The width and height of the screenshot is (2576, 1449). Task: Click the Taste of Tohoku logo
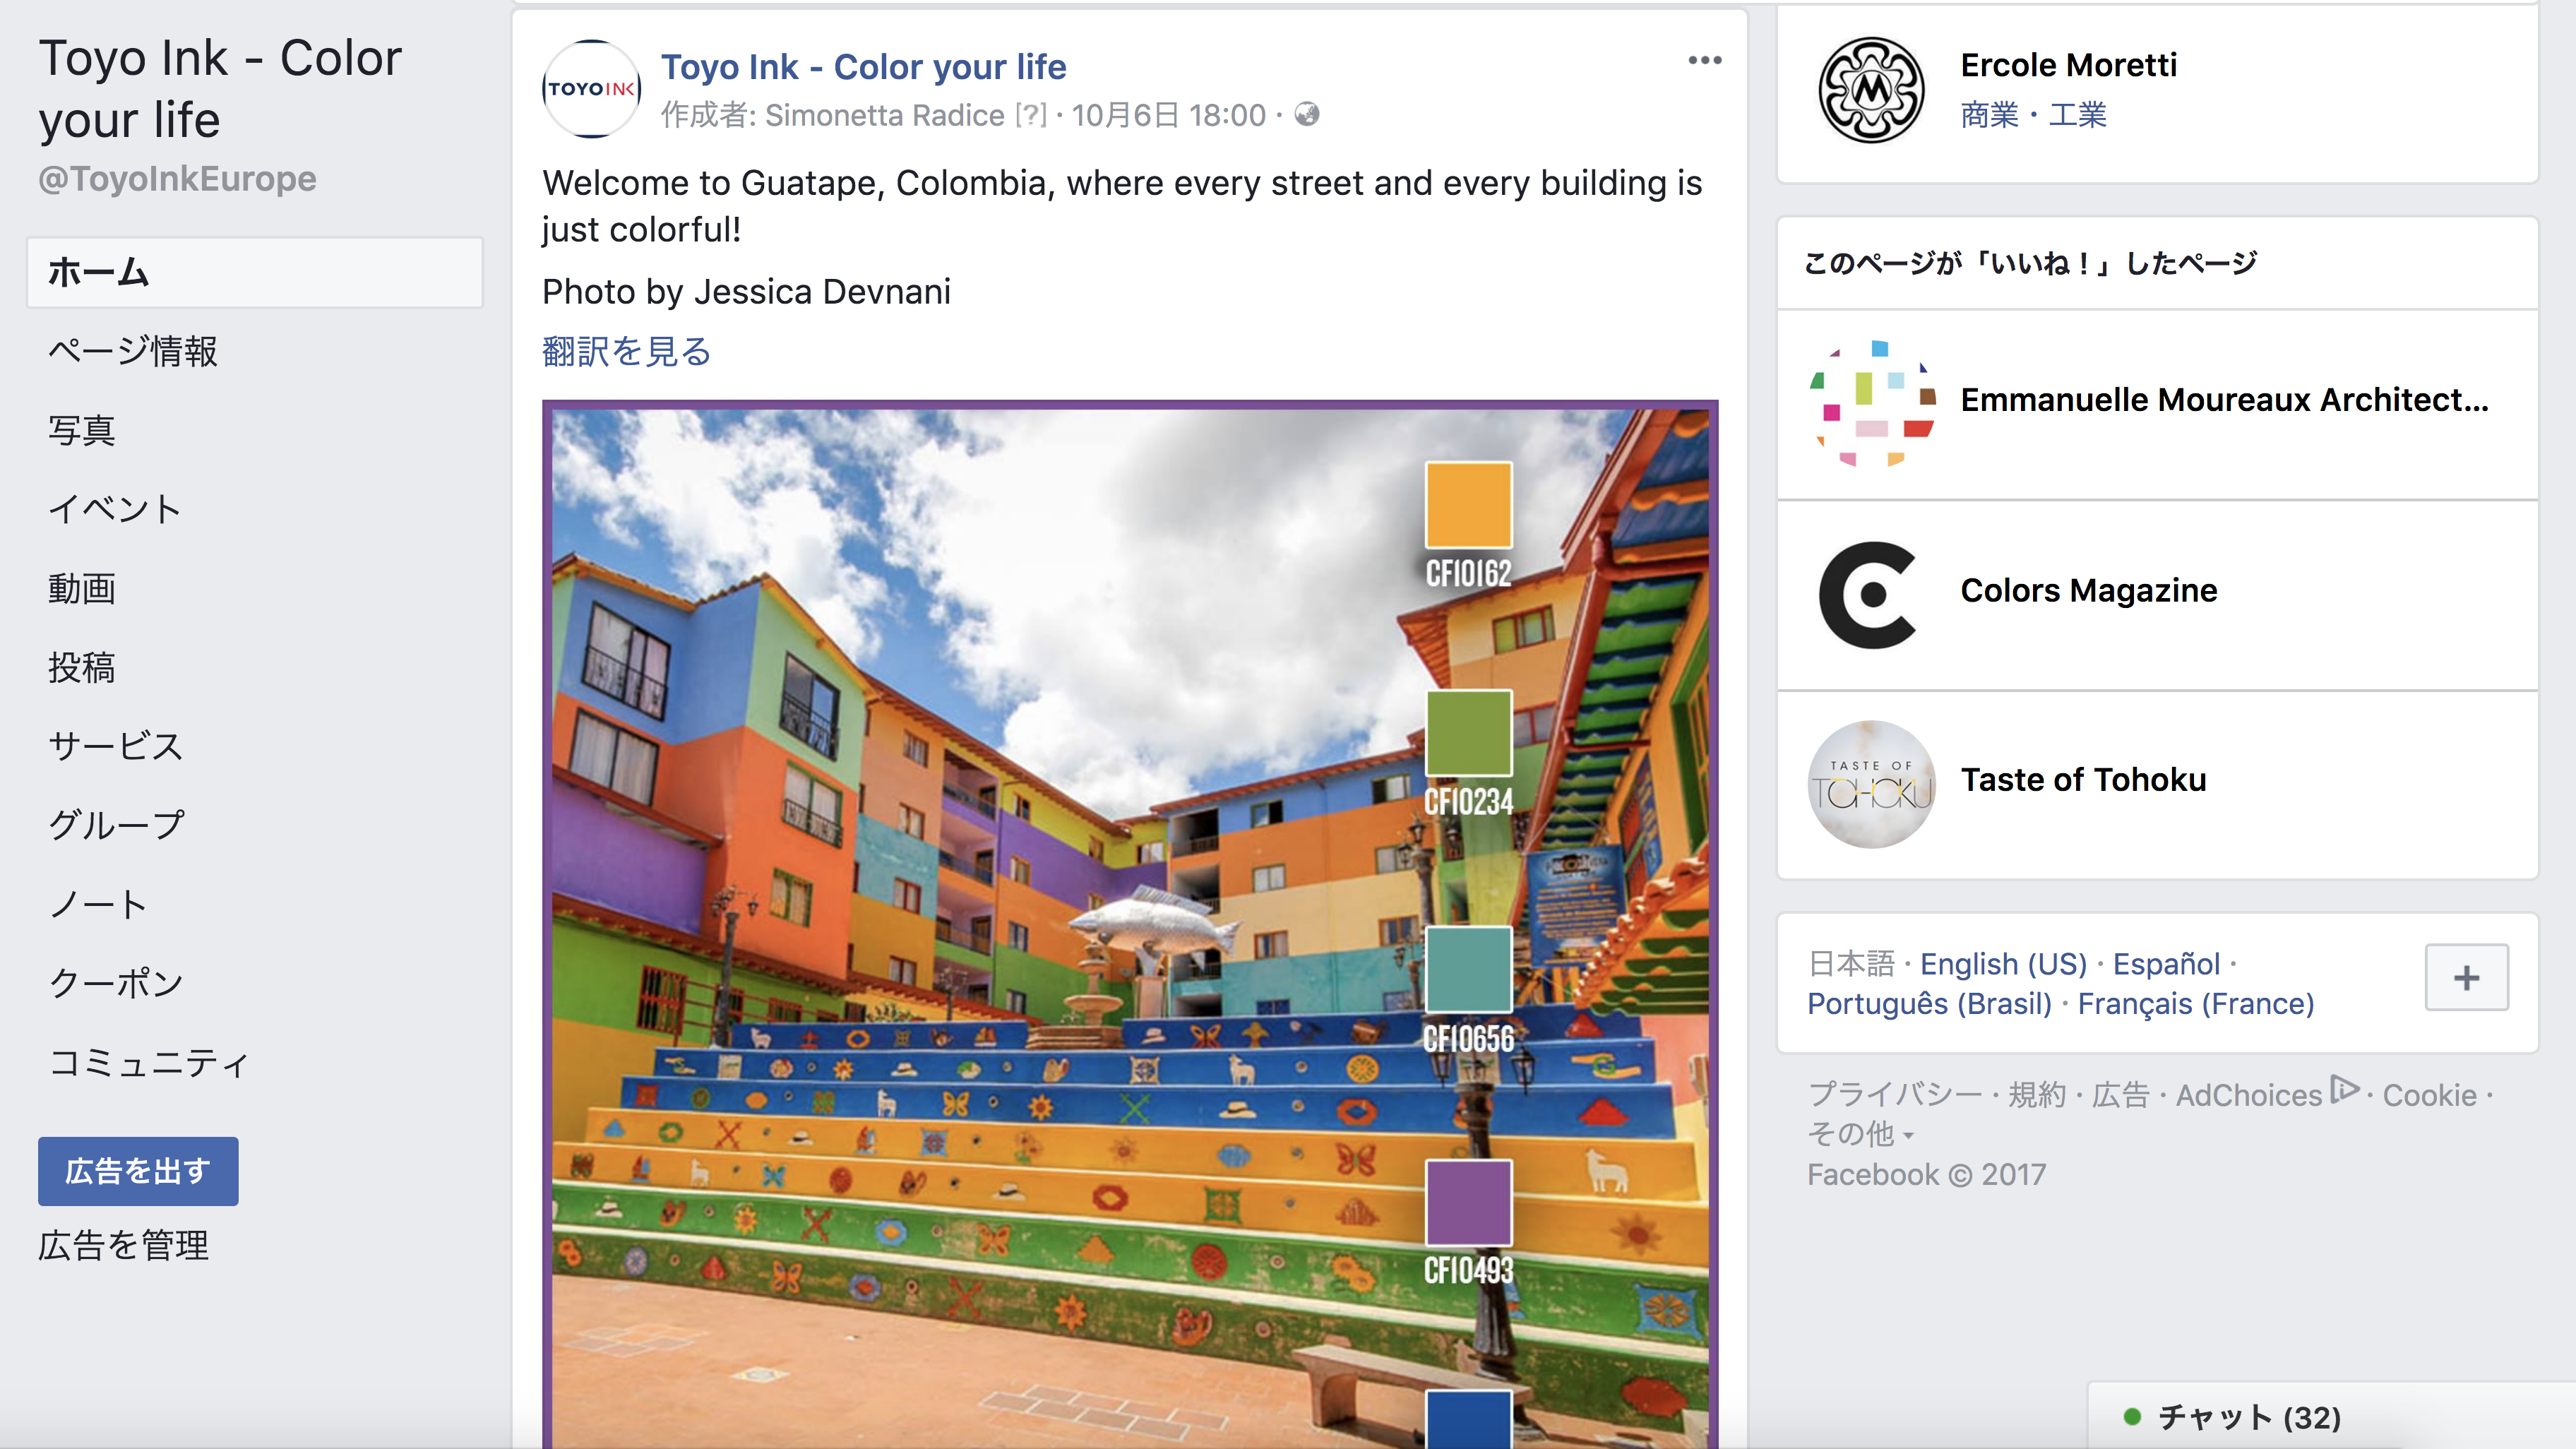click(1871, 783)
